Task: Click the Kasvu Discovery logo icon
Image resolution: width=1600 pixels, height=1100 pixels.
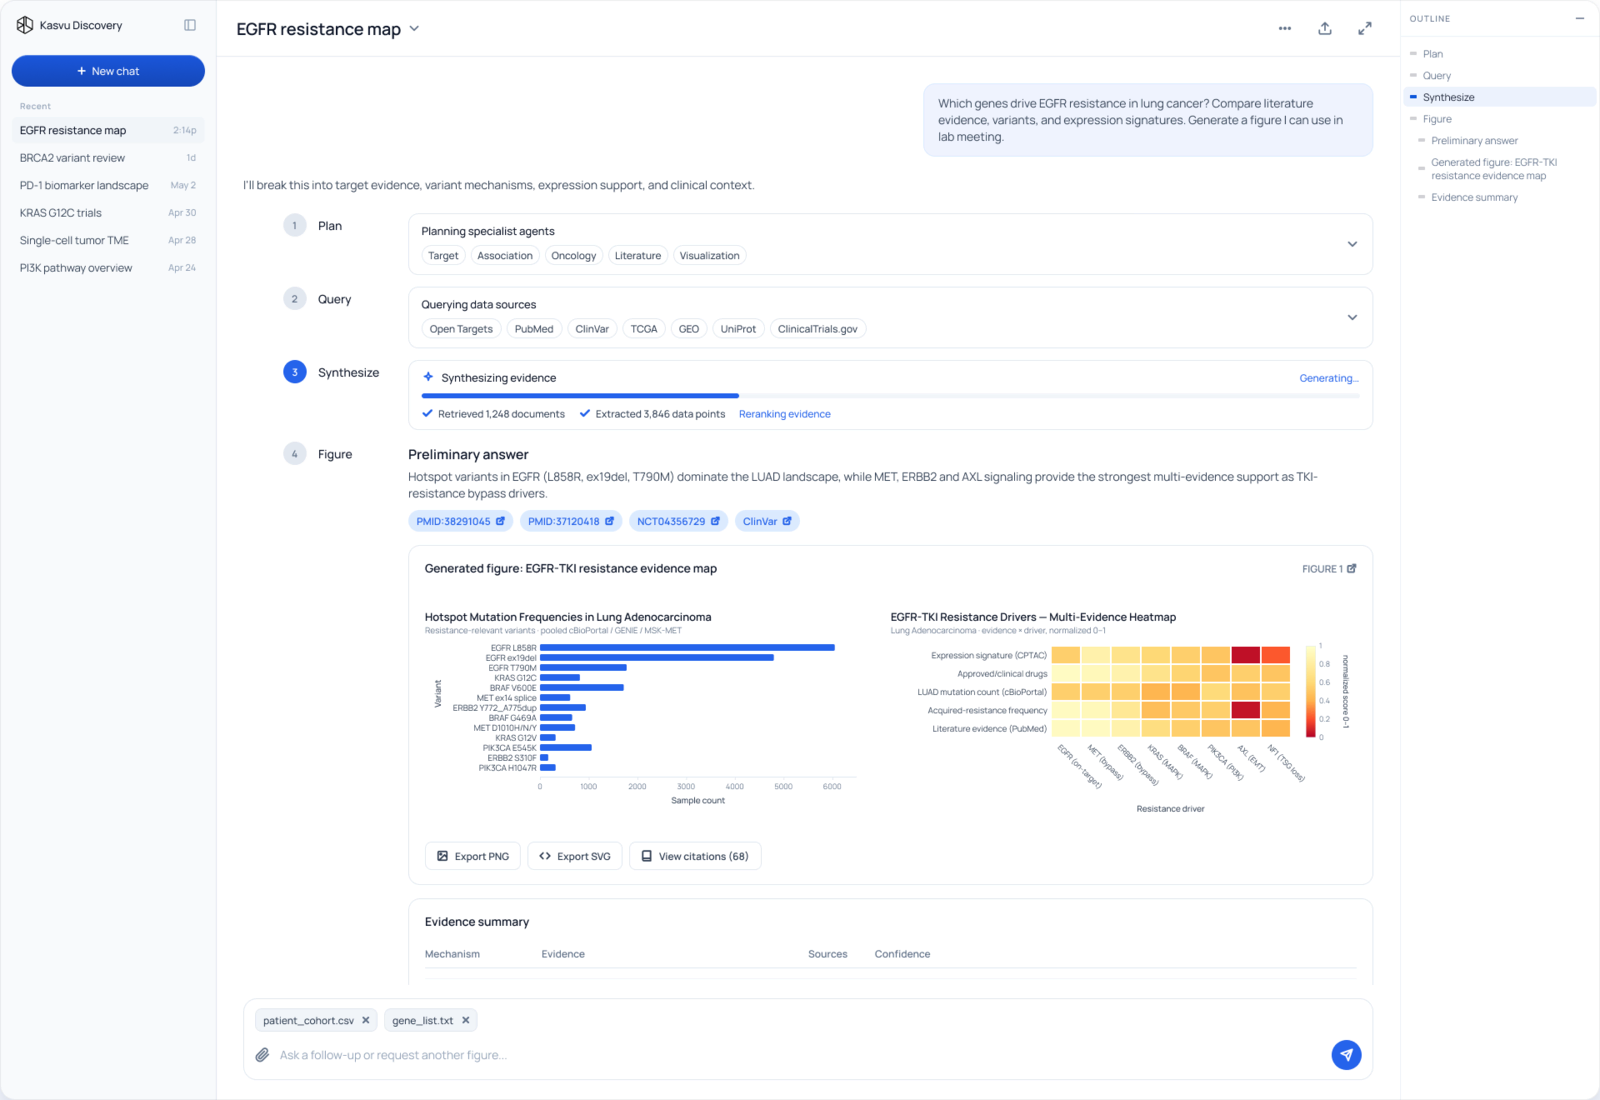Action: tap(25, 25)
